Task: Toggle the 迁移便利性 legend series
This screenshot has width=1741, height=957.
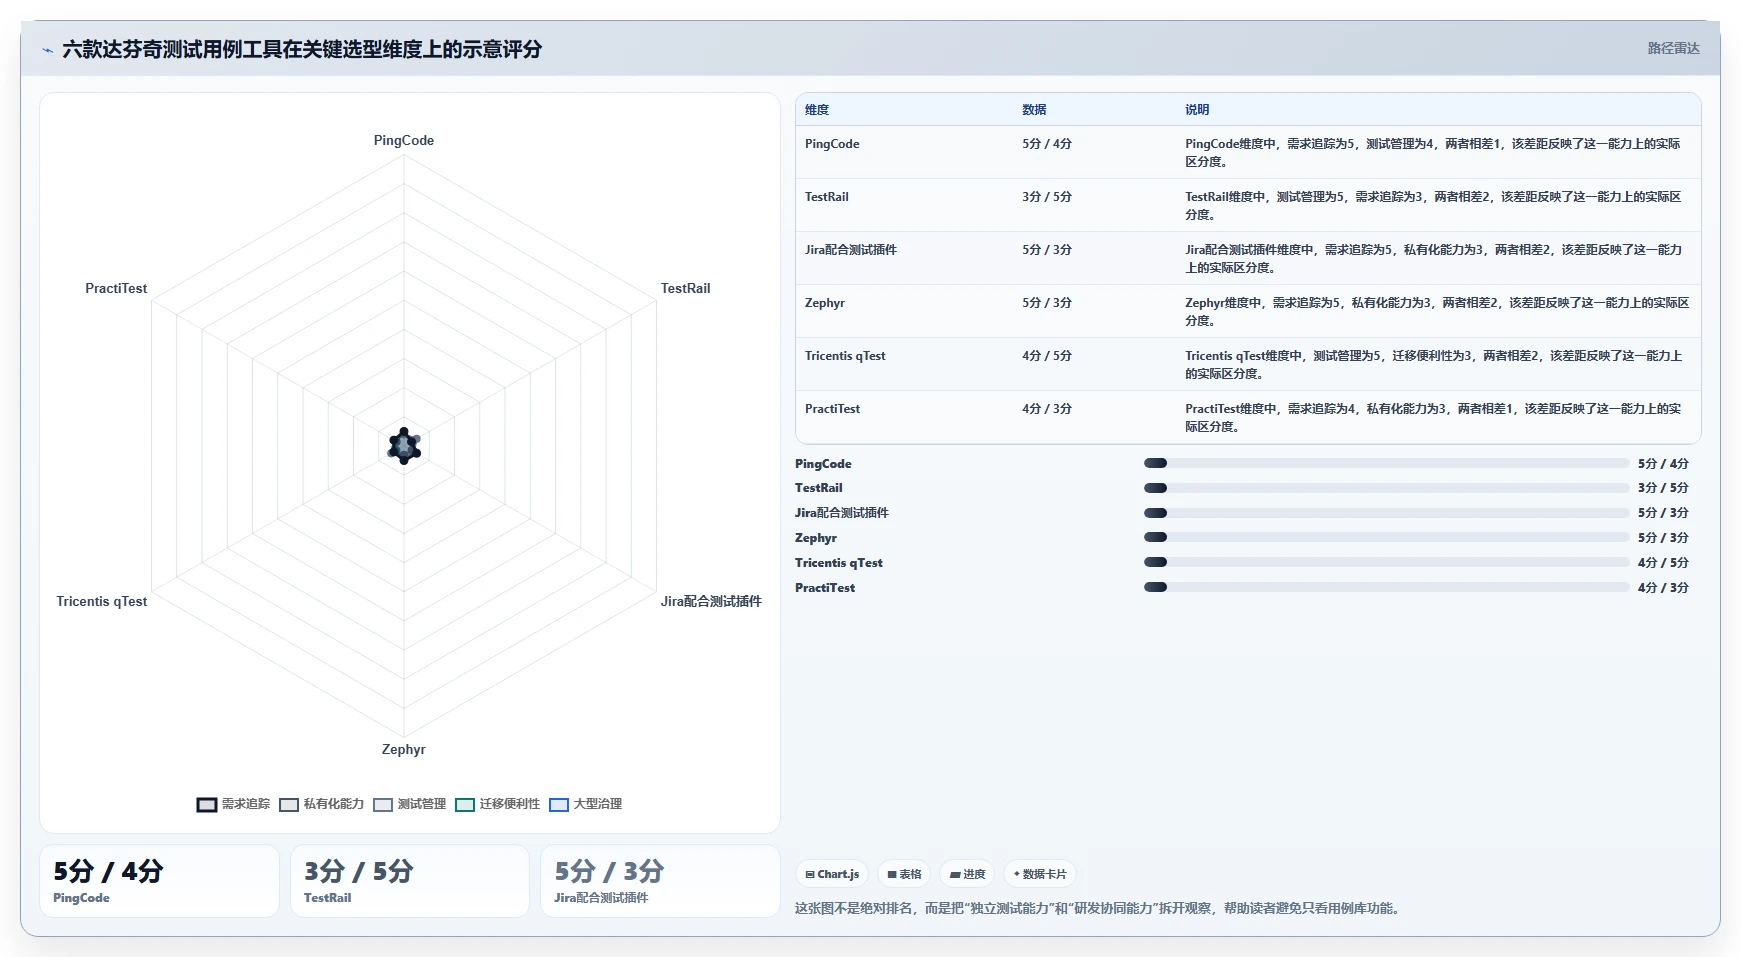Action: pos(498,804)
